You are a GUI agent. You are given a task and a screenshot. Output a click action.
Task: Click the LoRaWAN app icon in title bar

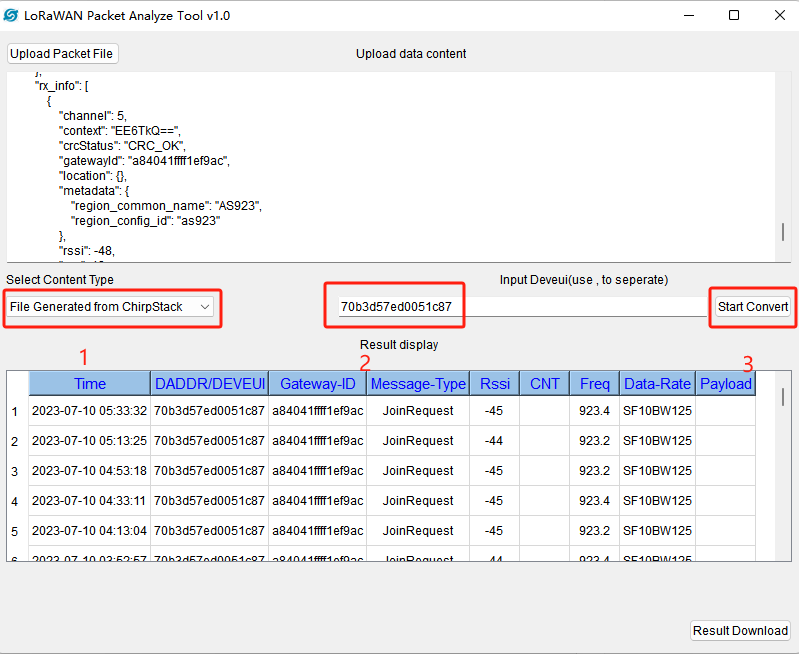coord(11,15)
